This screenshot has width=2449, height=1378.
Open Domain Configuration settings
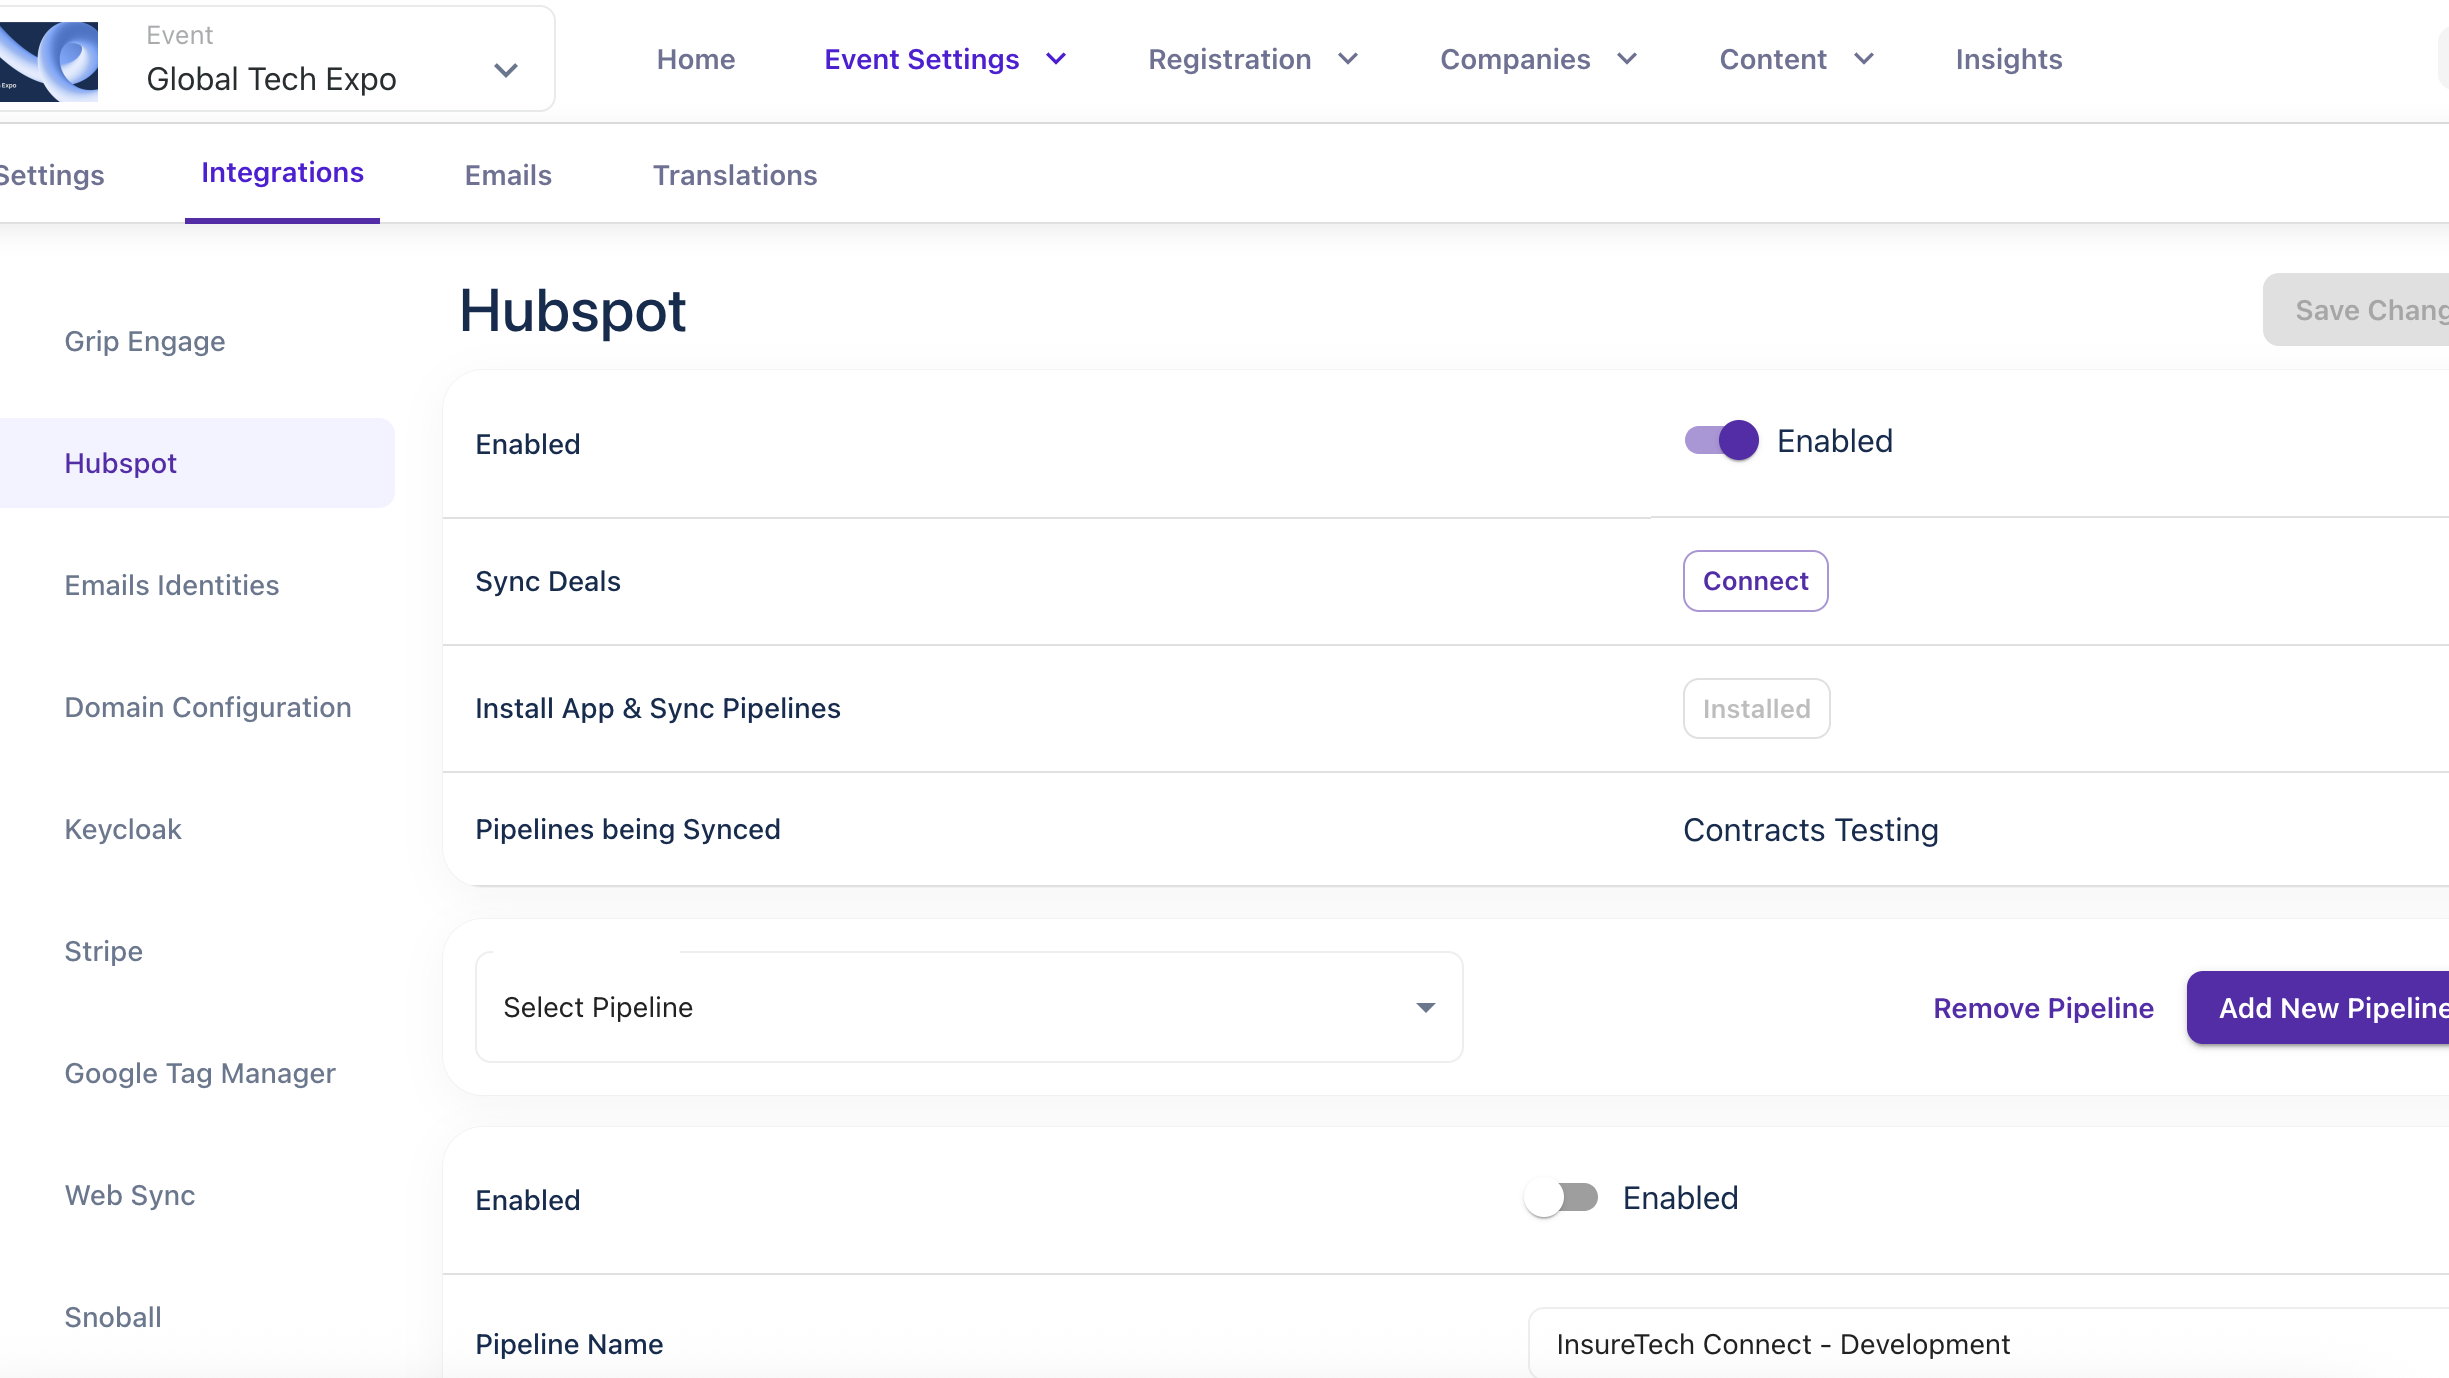208,707
